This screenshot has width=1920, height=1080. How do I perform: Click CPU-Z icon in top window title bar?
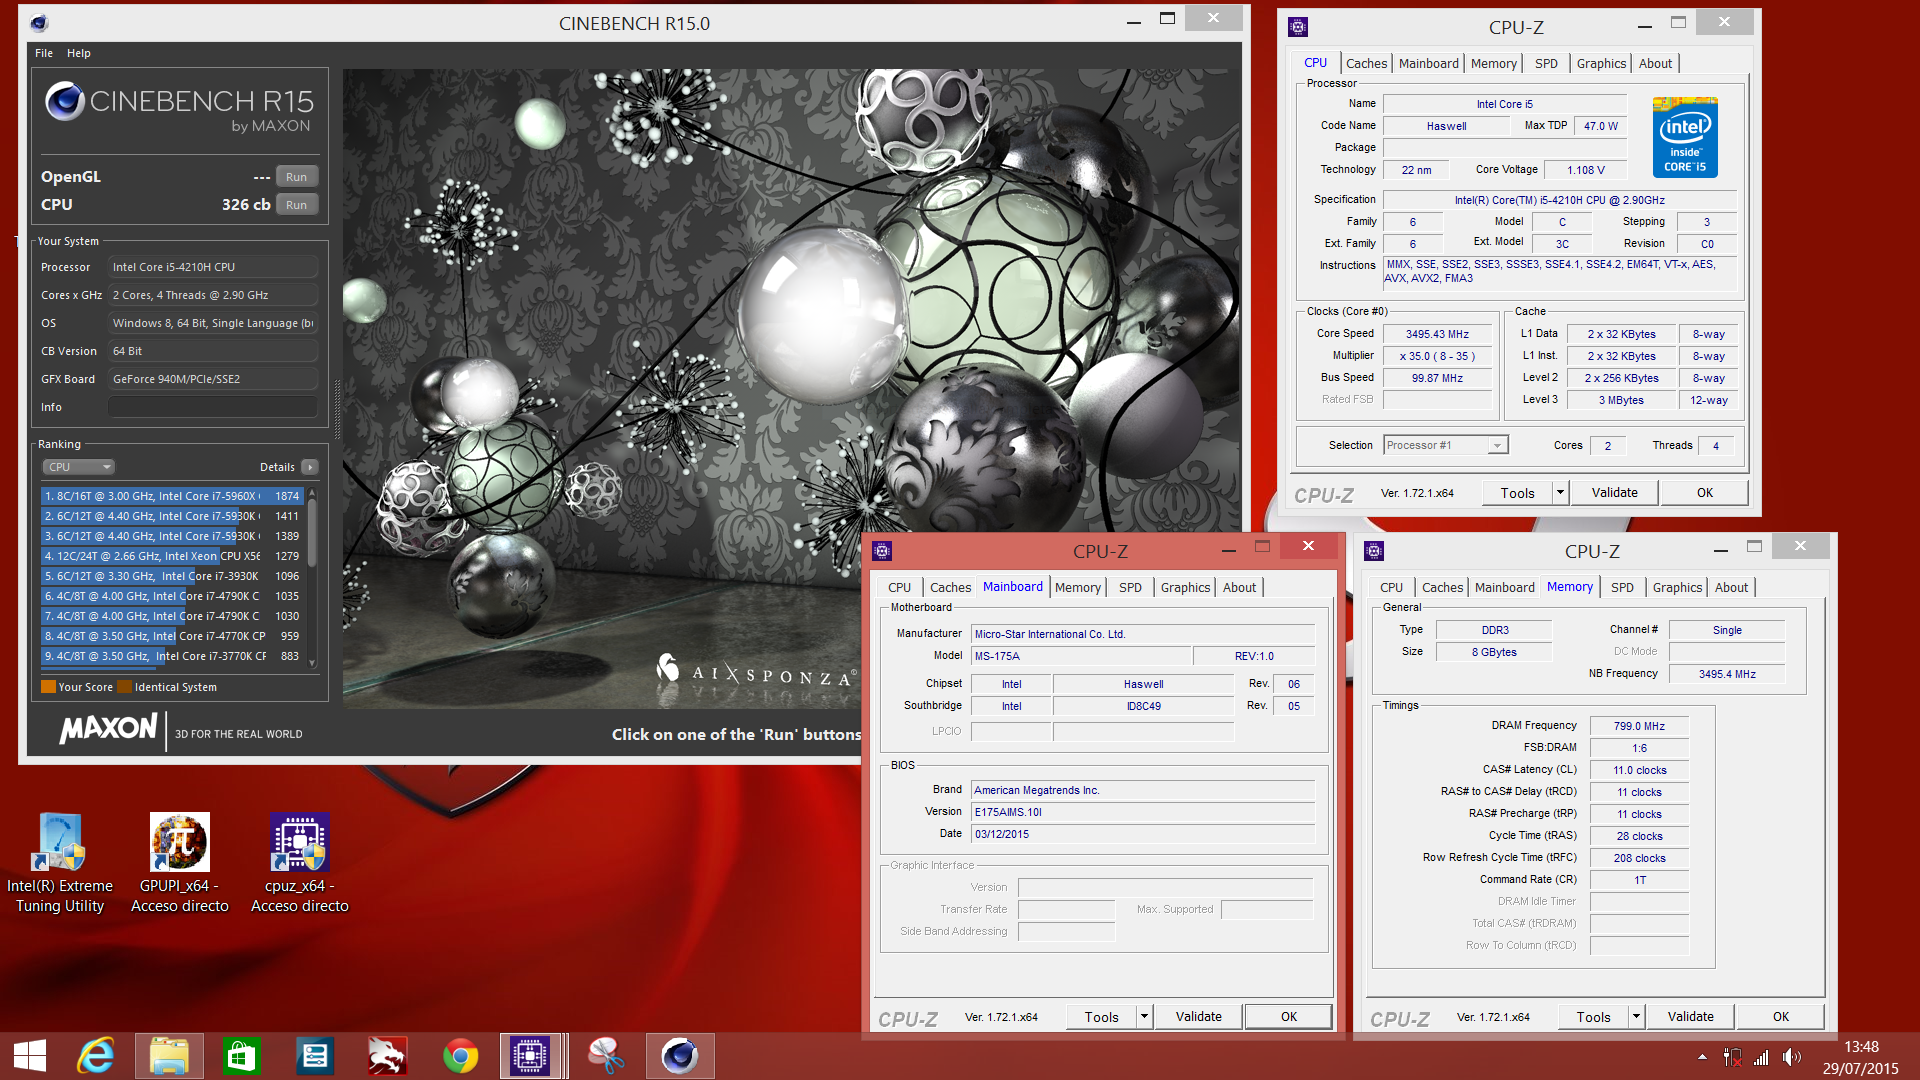tap(1298, 27)
